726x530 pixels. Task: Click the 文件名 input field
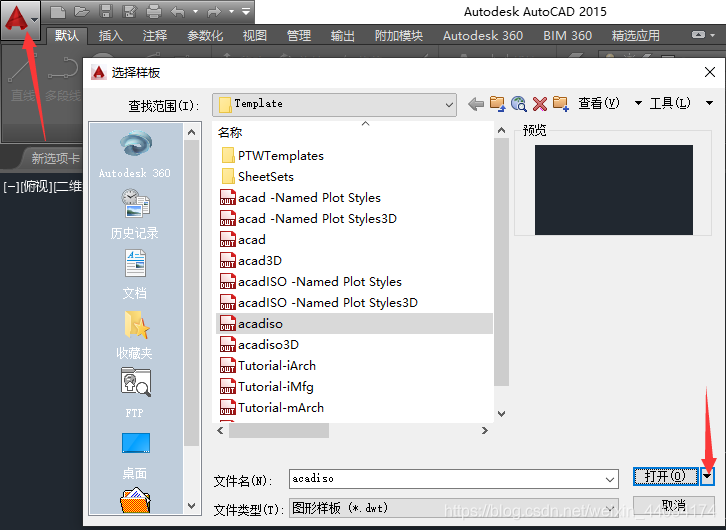click(453, 479)
